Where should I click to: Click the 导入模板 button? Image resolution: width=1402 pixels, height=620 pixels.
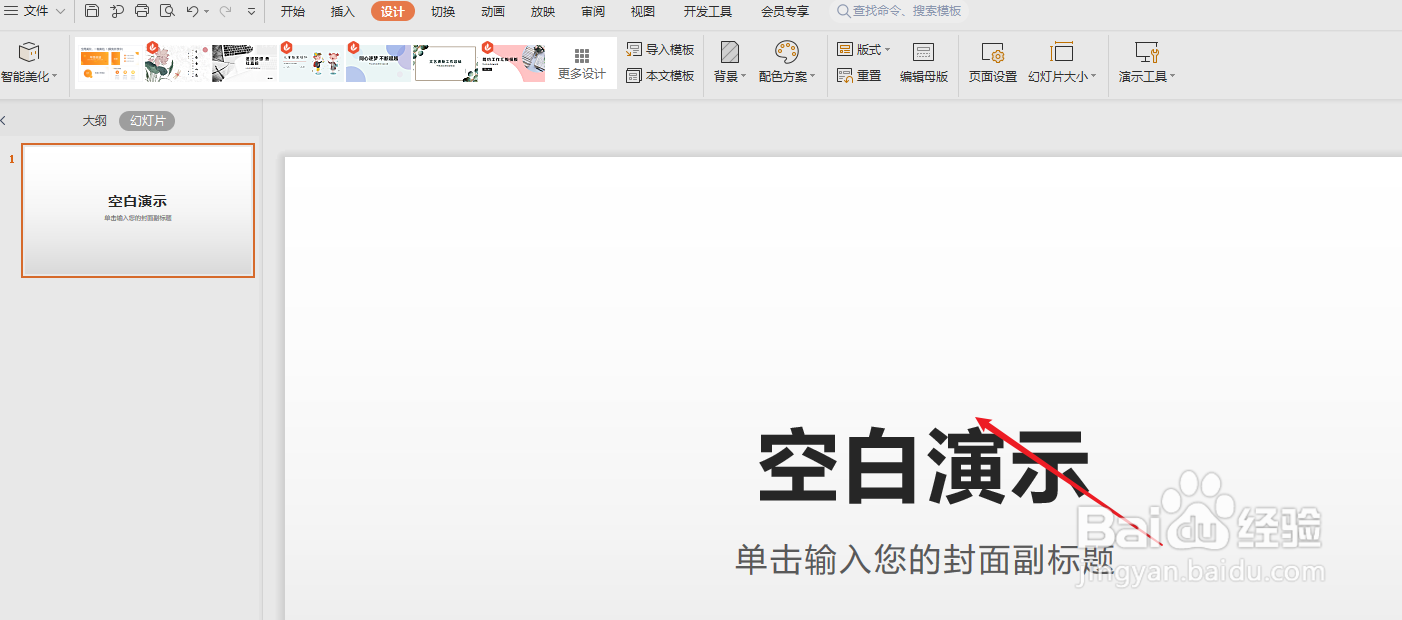(x=660, y=50)
